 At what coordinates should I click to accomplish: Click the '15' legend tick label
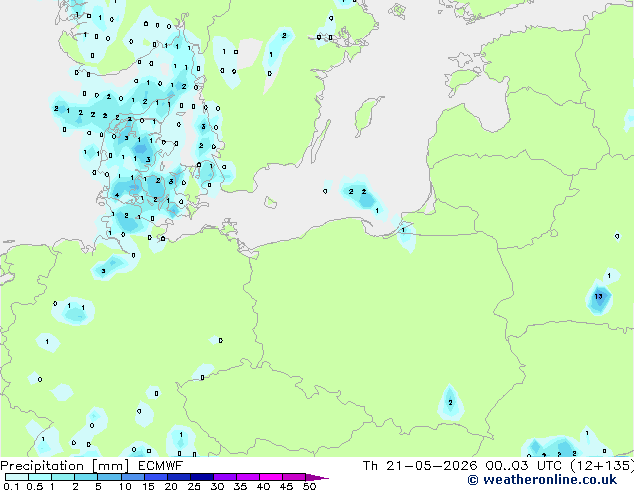point(148,486)
